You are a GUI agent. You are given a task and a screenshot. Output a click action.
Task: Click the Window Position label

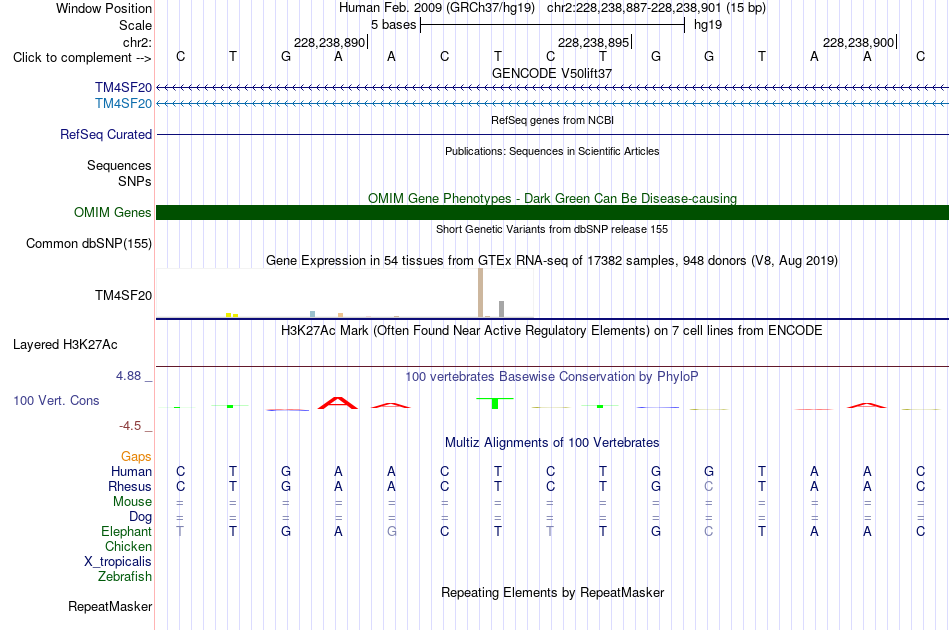coord(104,8)
